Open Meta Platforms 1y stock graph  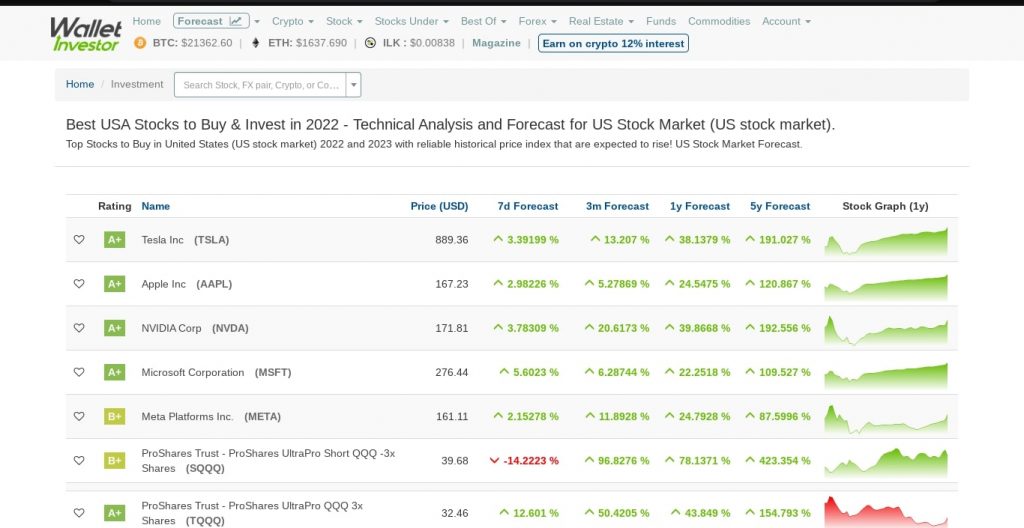coord(886,419)
